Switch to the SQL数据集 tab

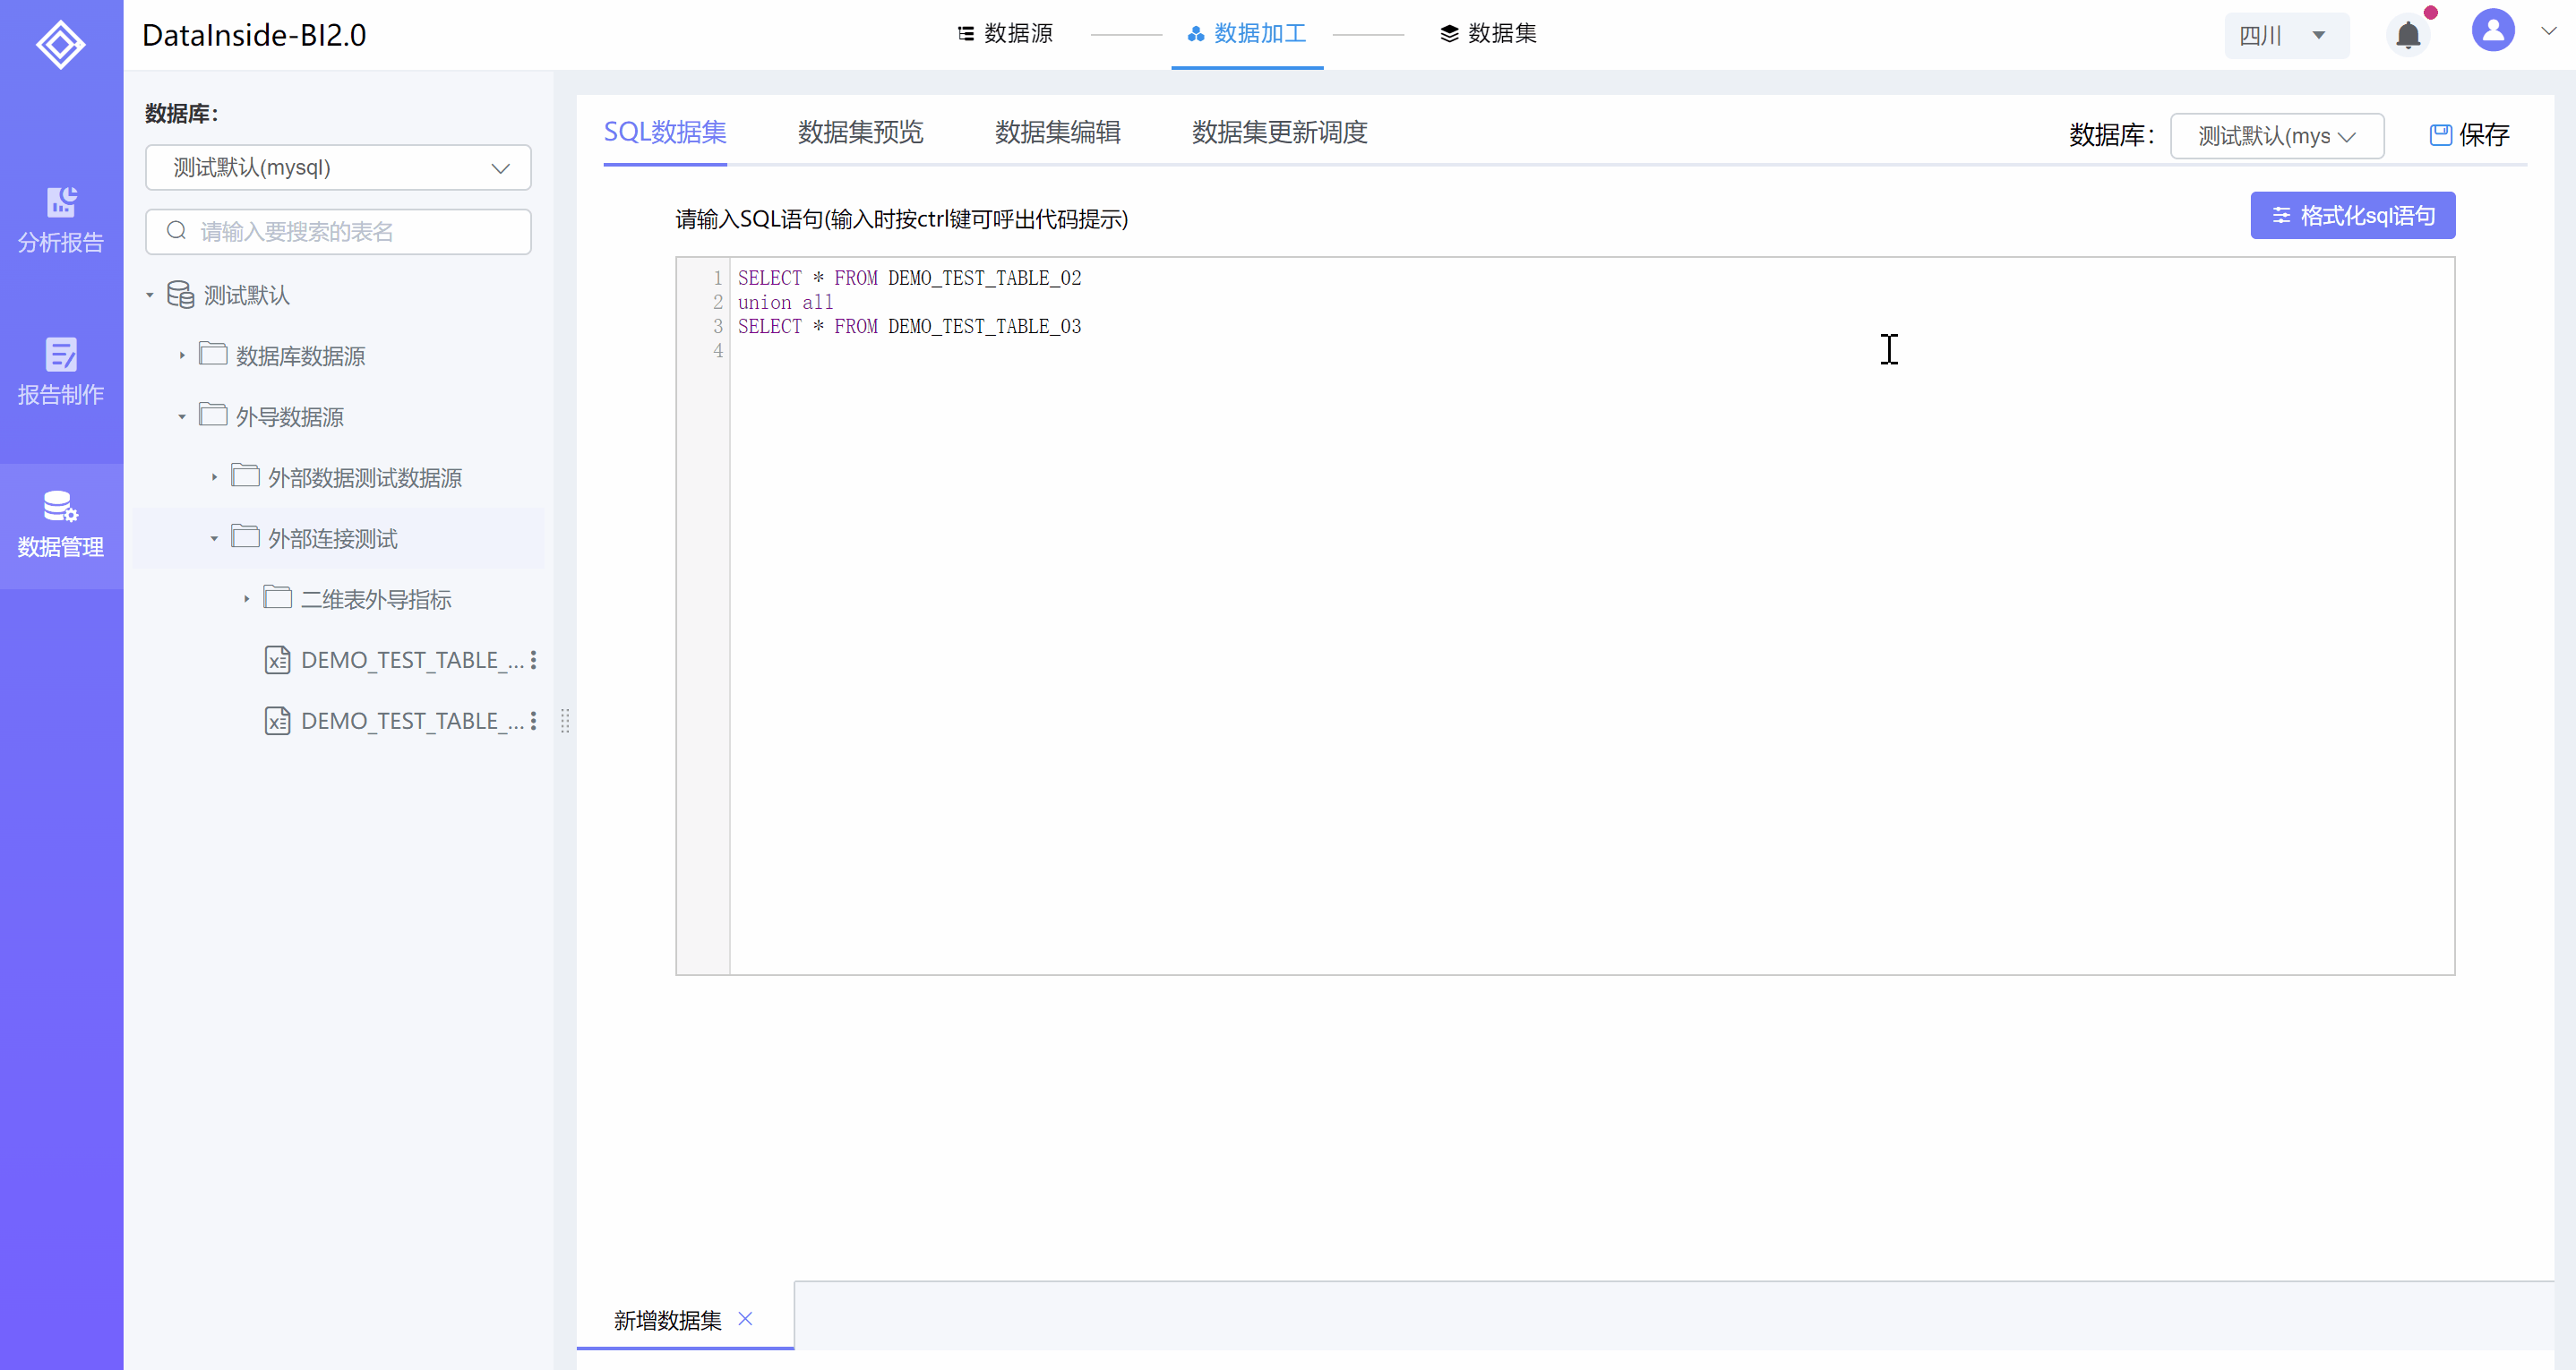click(x=665, y=132)
